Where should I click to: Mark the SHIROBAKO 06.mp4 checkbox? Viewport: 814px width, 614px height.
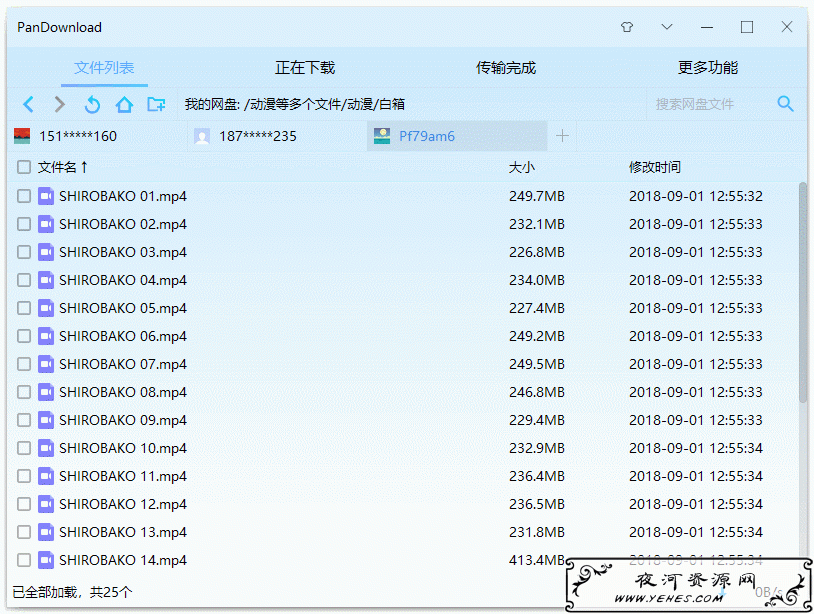(x=24, y=336)
